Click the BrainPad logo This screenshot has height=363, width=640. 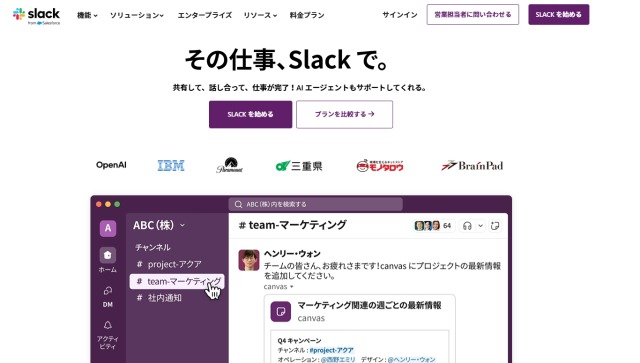(x=472, y=165)
